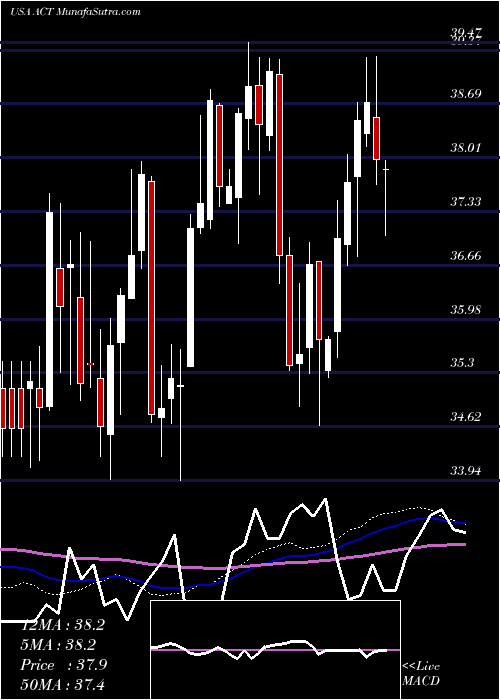Click the 12MA : 38.2 readout

tap(63, 625)
